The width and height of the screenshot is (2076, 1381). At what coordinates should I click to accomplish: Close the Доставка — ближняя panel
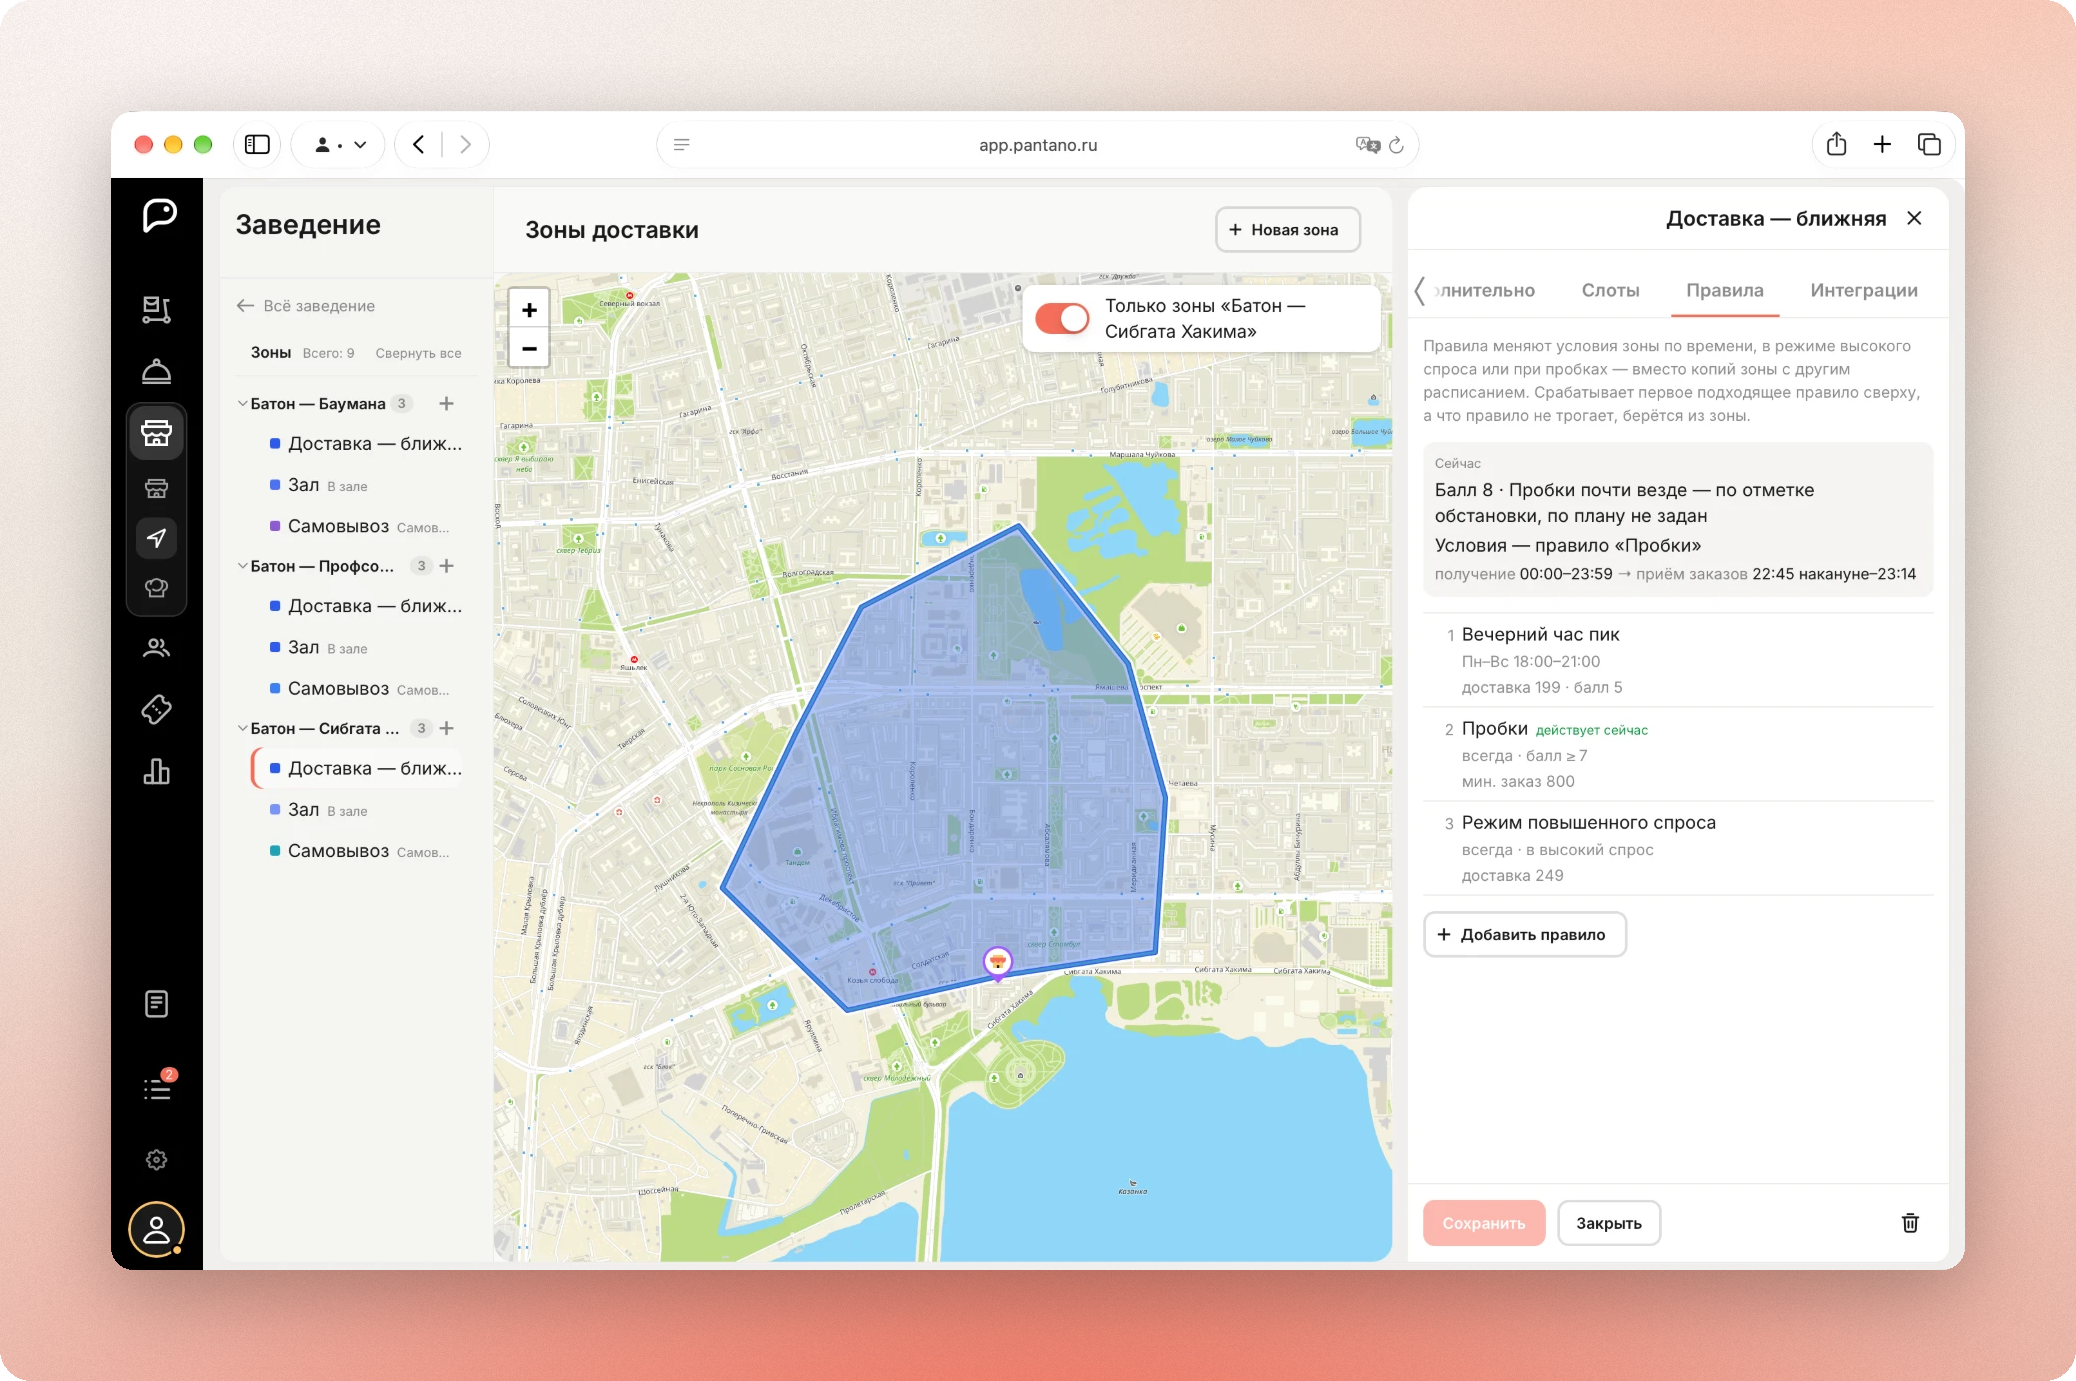pos(1914,218)
